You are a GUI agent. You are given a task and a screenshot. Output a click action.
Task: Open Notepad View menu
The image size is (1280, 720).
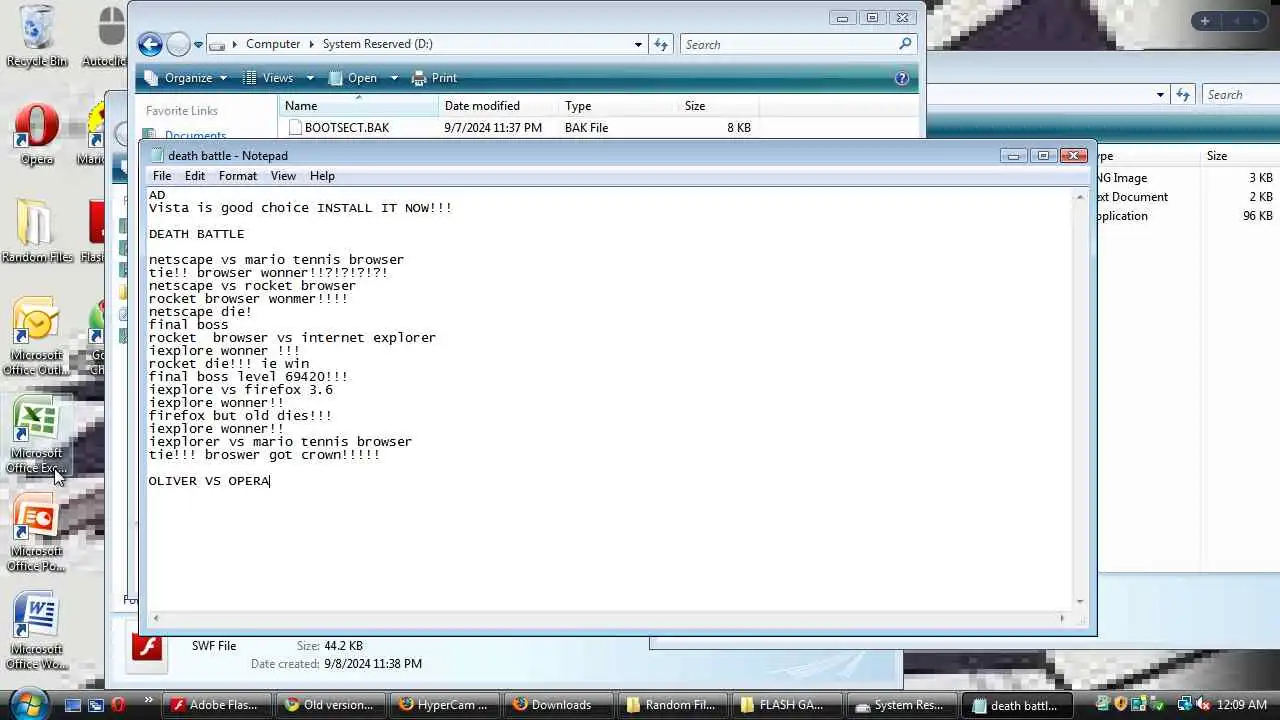tap(283, 176)
